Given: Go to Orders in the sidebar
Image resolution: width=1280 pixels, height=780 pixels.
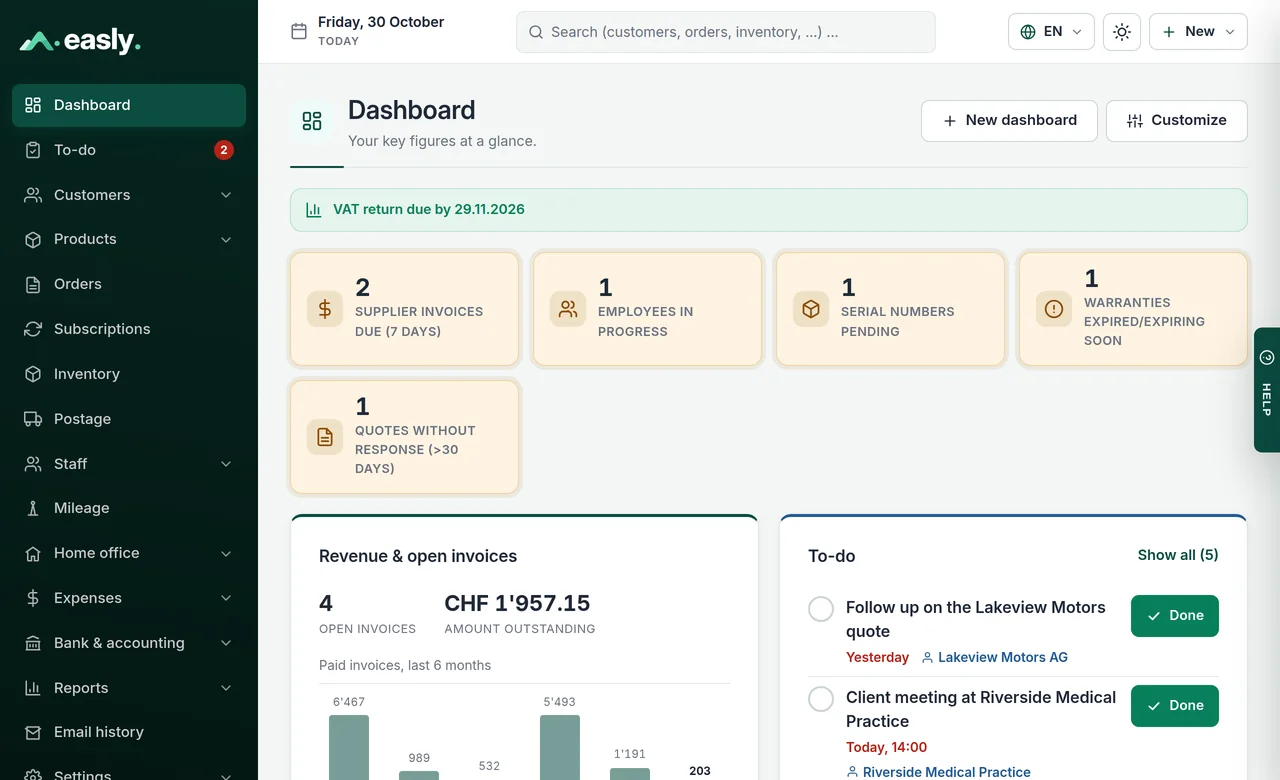Looking at the screenshot, I should coord(129,284).
